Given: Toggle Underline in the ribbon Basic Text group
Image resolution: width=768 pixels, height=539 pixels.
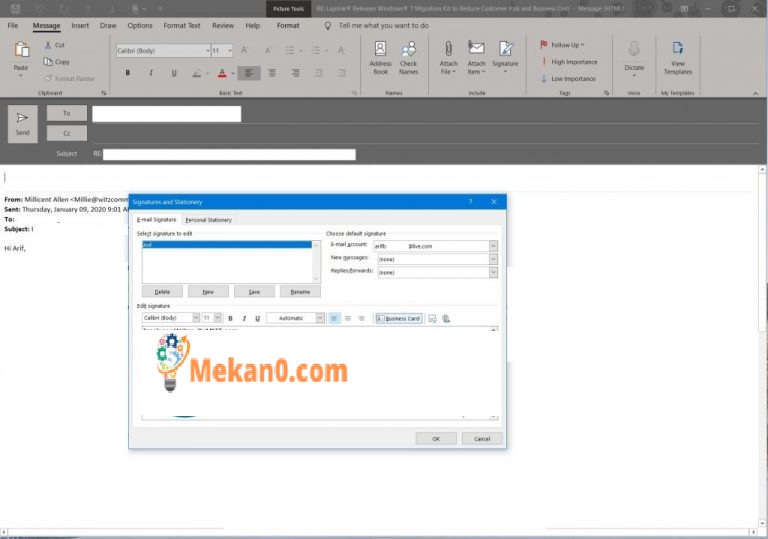Looking at the screenshot, I should (174, 73).
